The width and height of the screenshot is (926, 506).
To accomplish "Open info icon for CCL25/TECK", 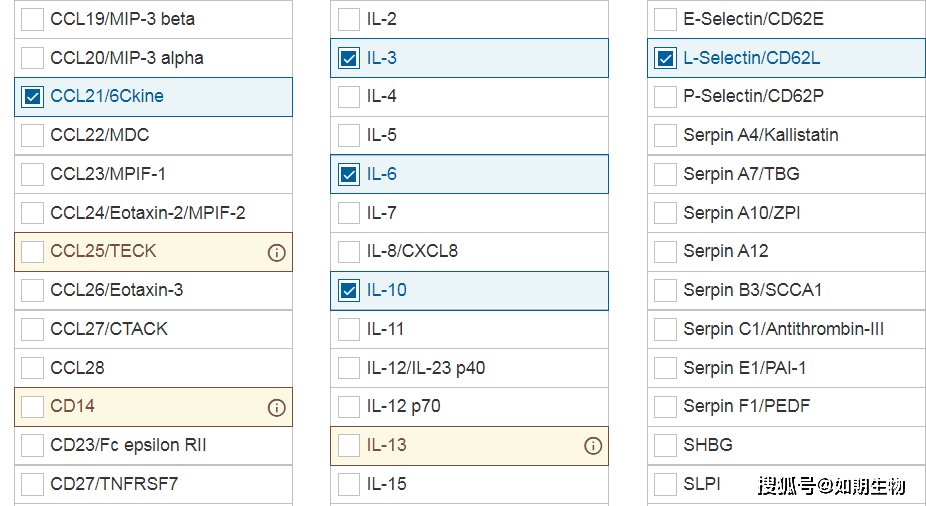I will pos(276,253).
